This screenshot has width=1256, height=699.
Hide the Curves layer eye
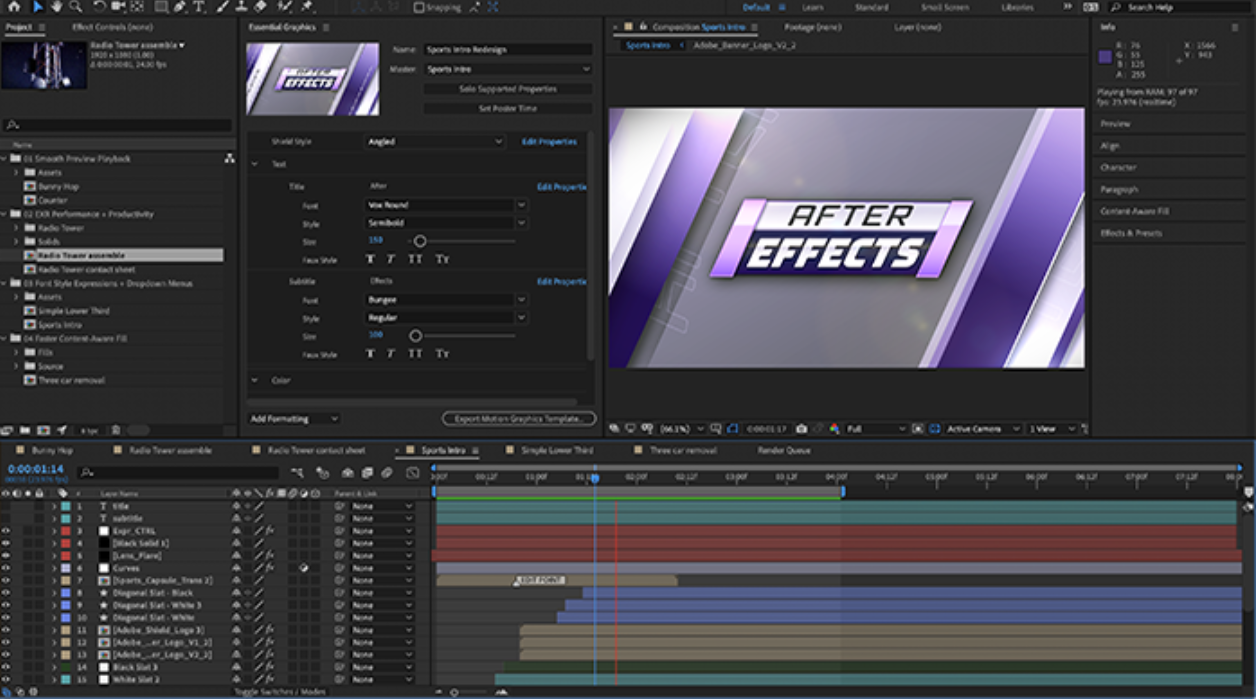6,568
